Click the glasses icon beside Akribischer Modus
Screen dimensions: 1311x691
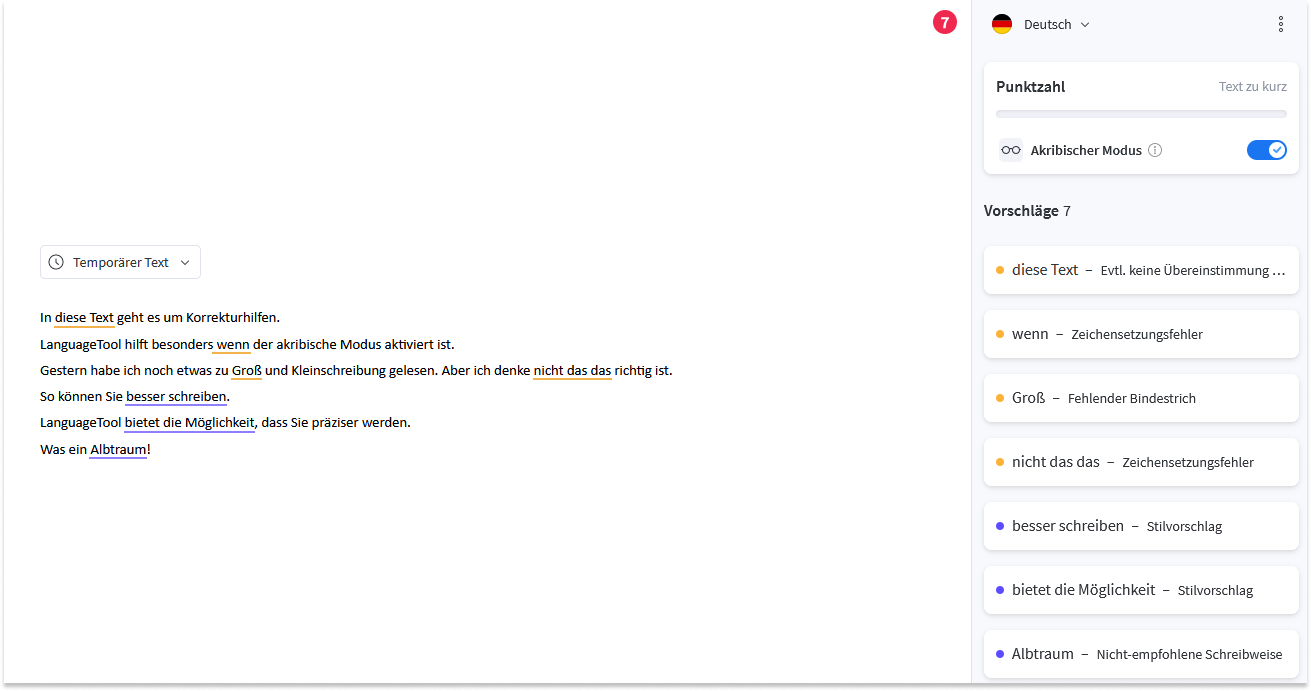(1011, 150)
